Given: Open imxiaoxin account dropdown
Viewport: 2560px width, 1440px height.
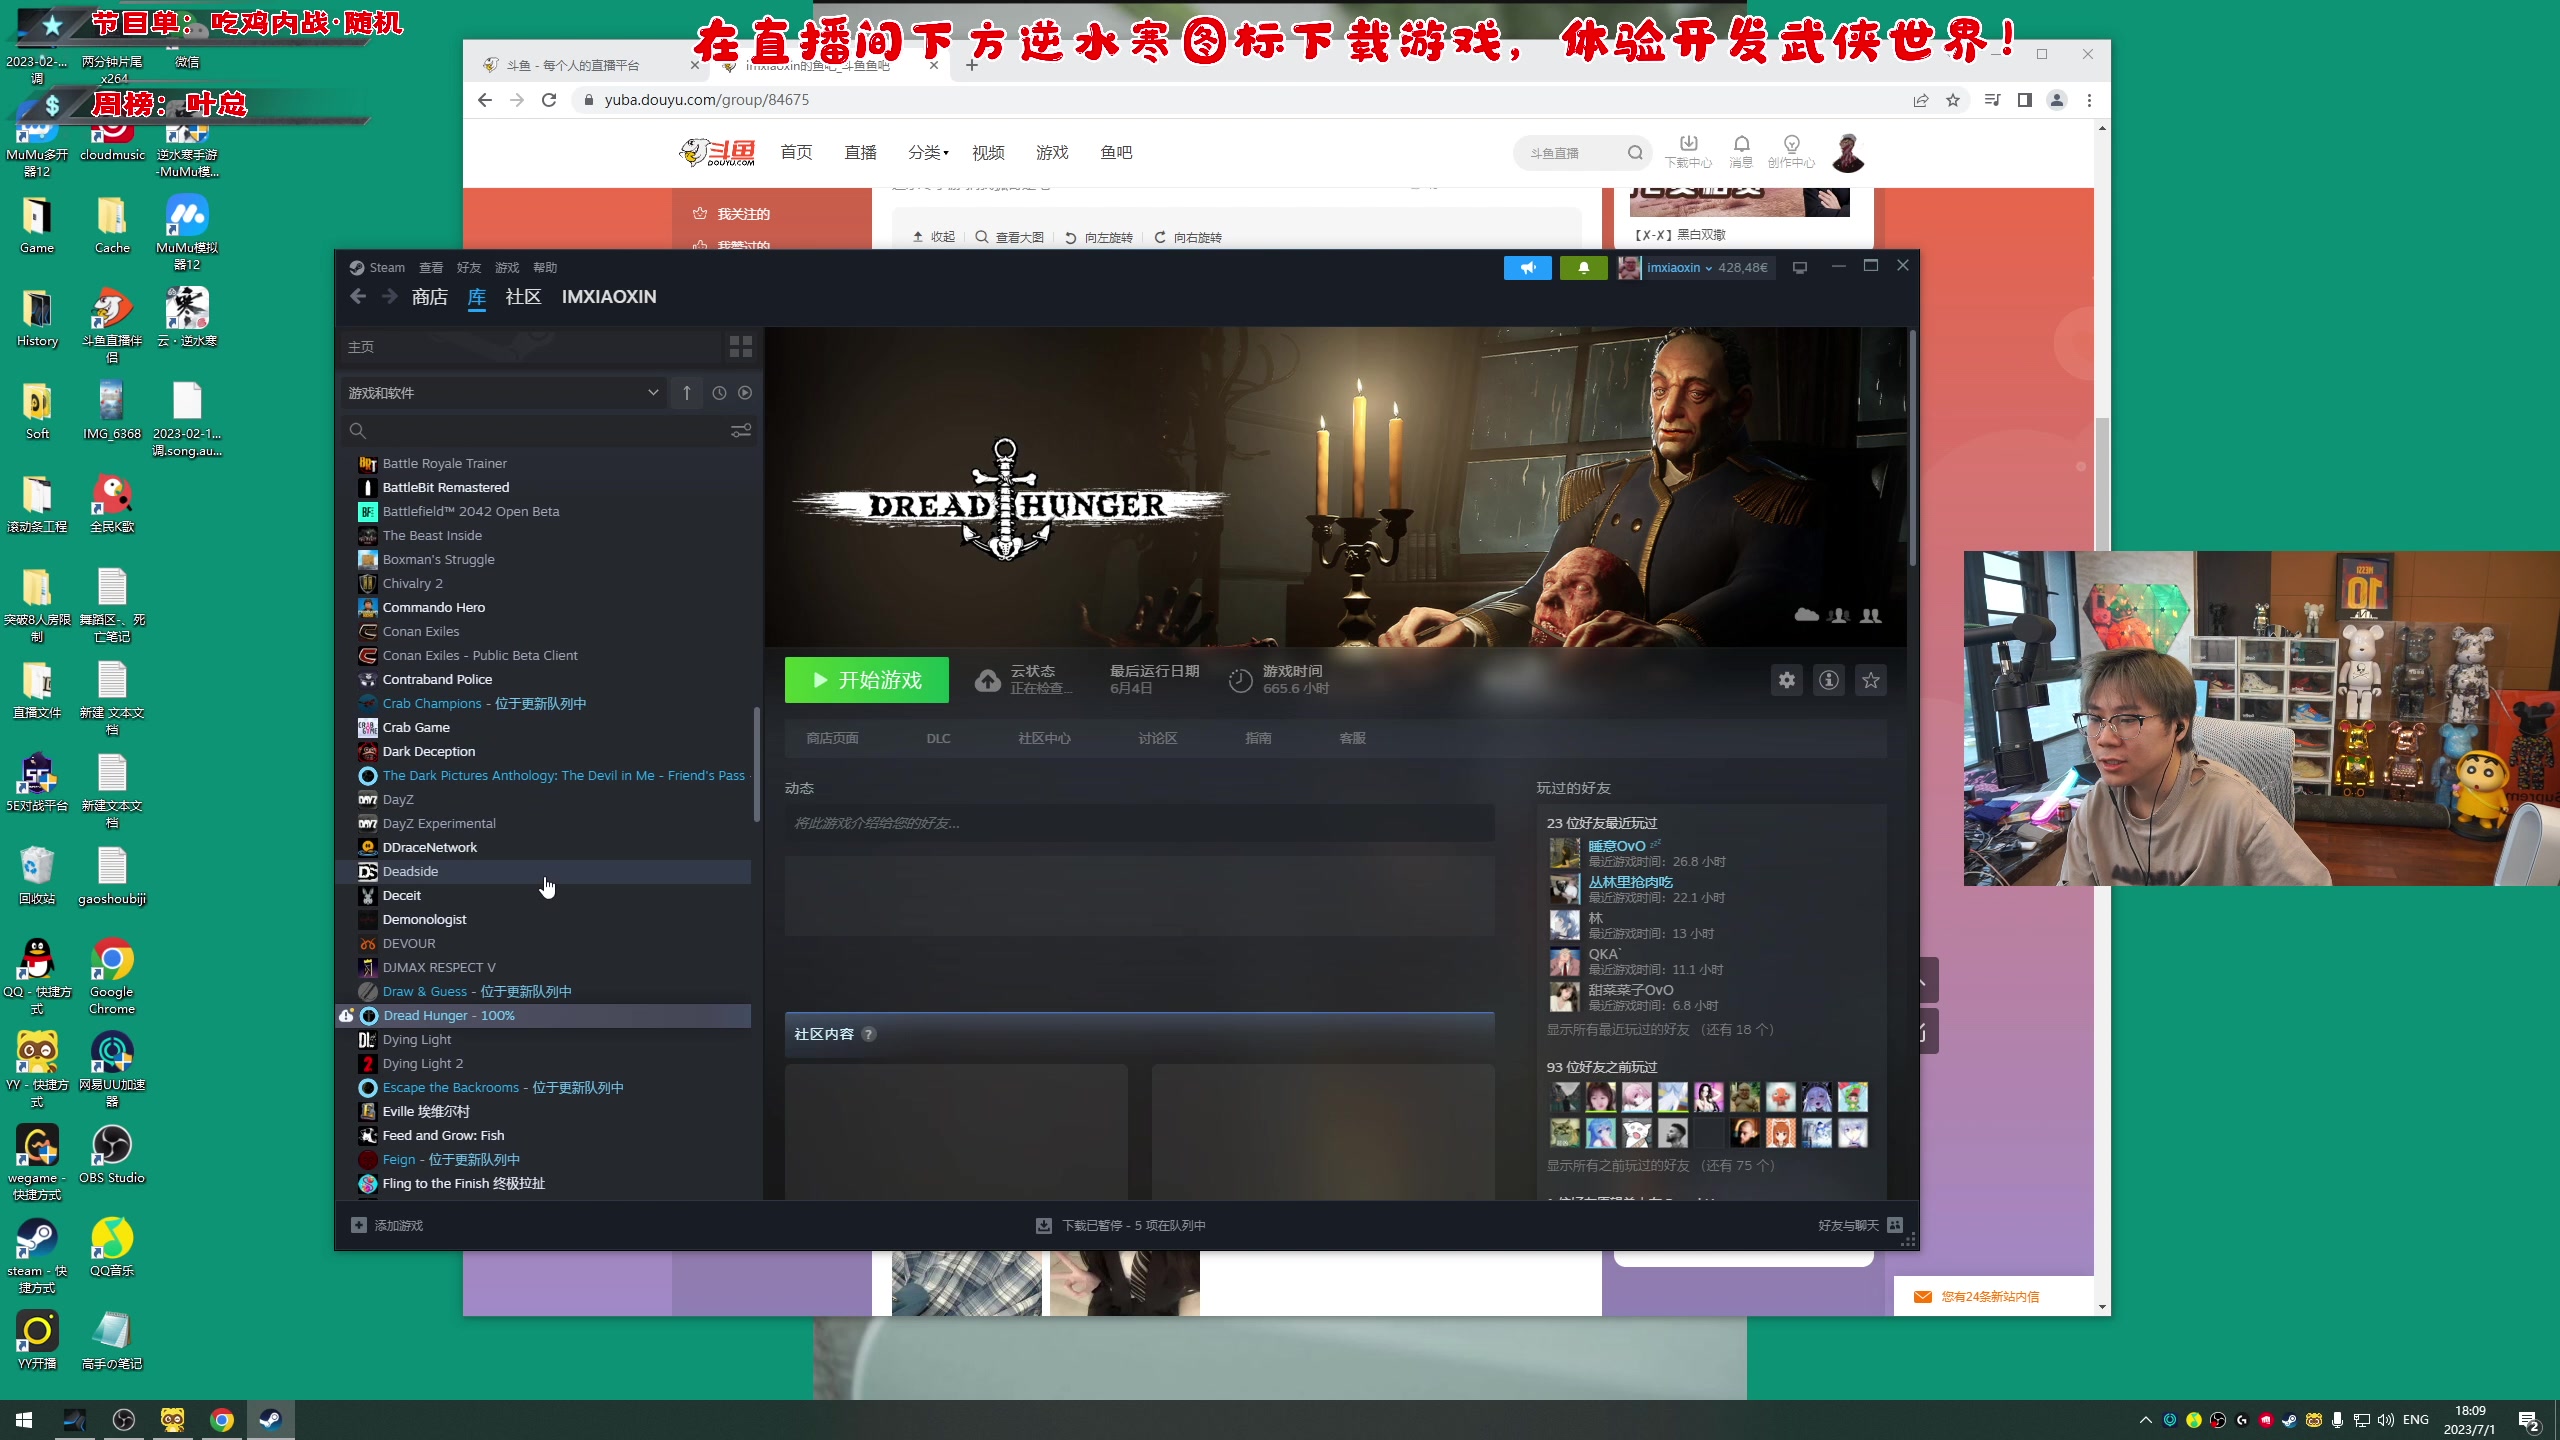Looking at the screenshot, I should point(1680,268).
